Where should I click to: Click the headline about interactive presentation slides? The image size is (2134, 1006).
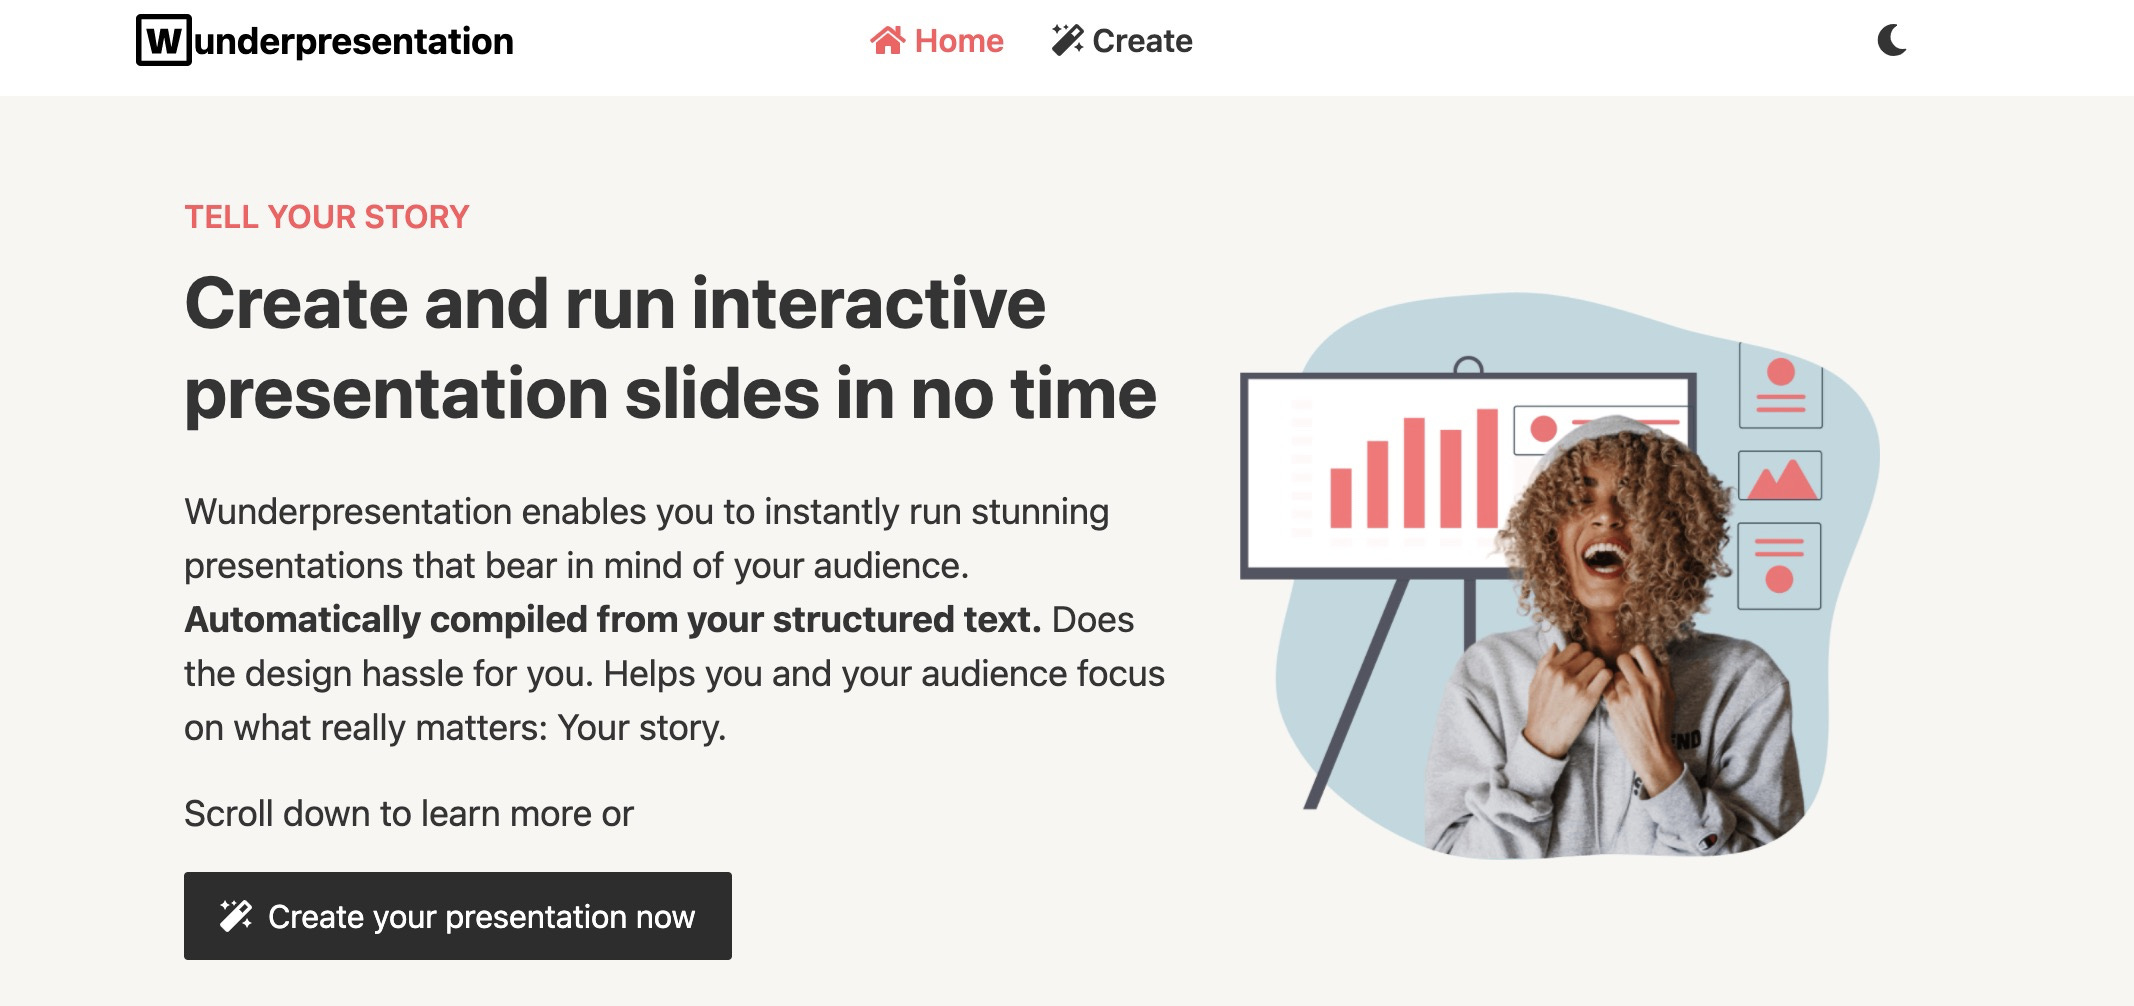(670, 345)
